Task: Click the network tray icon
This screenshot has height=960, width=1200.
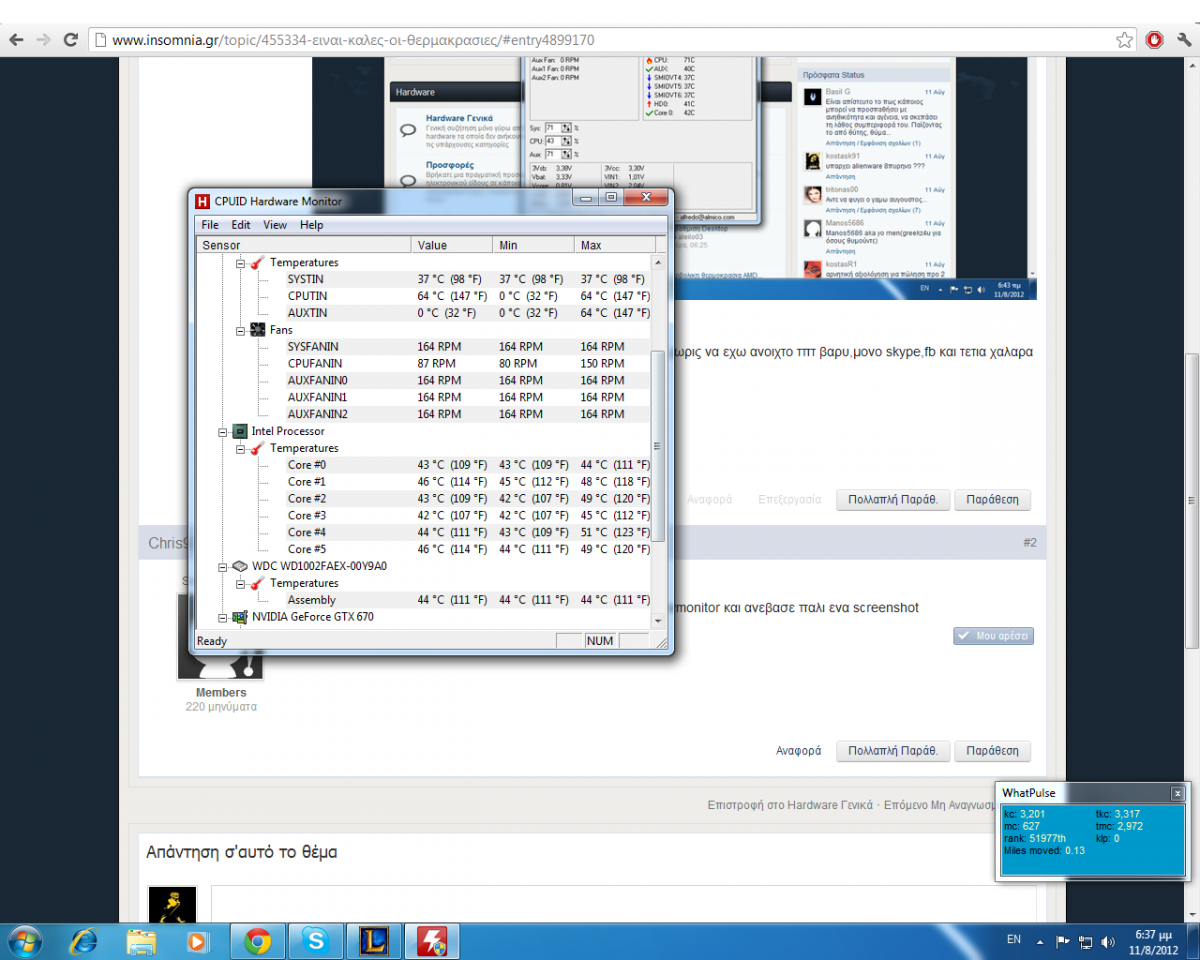Action: 1085,942
